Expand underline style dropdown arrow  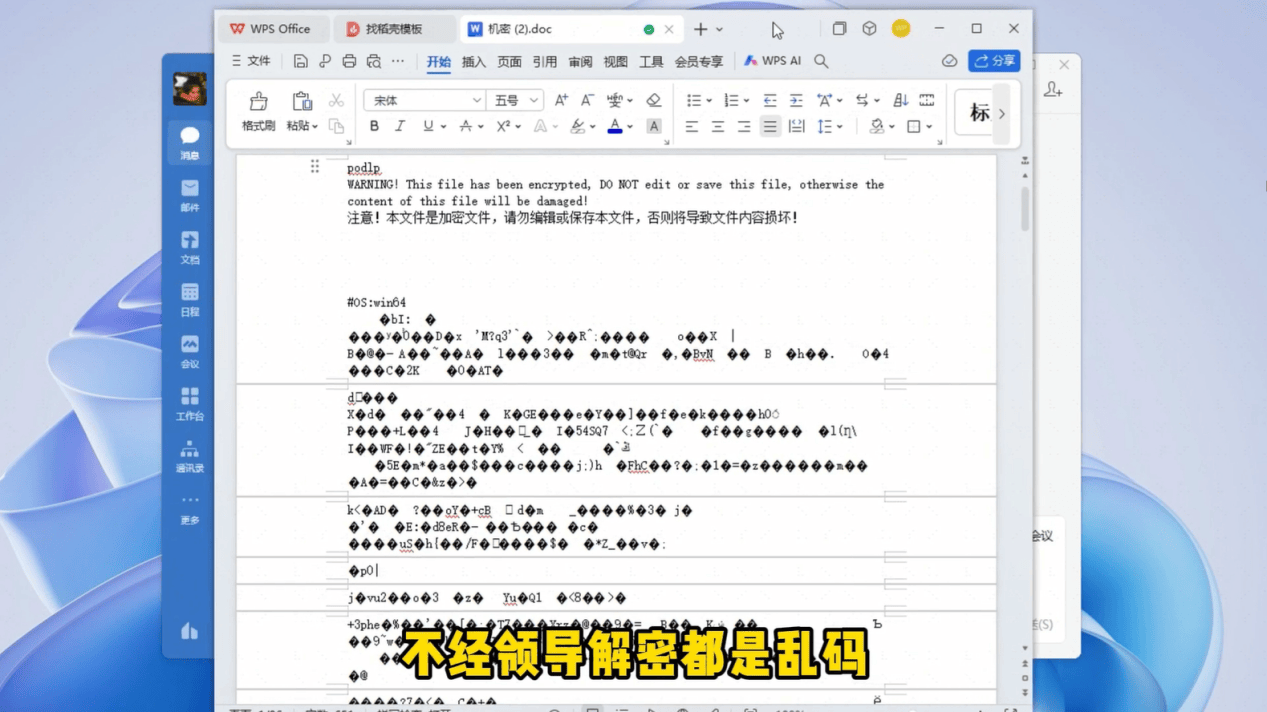tap(442, 127)
